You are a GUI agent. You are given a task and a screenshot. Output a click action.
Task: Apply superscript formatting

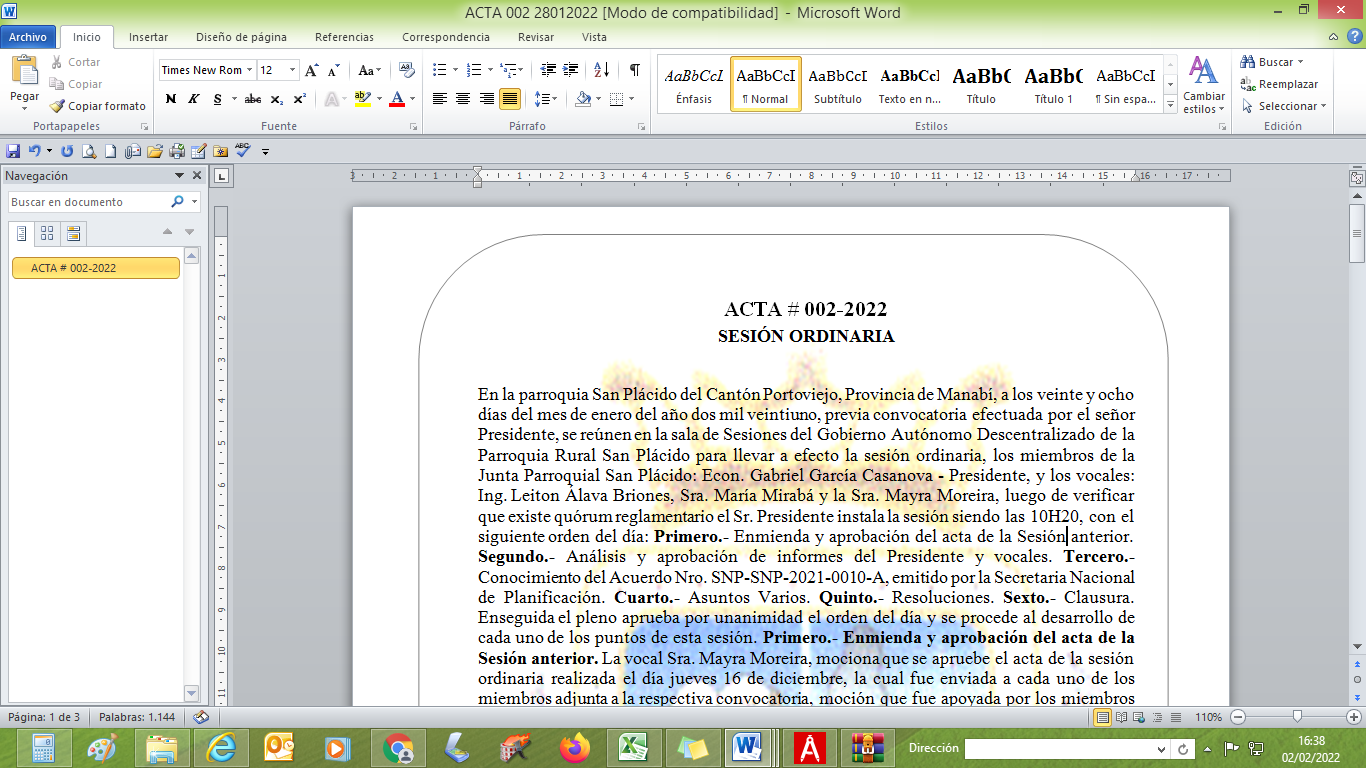[x=299, y=99]
